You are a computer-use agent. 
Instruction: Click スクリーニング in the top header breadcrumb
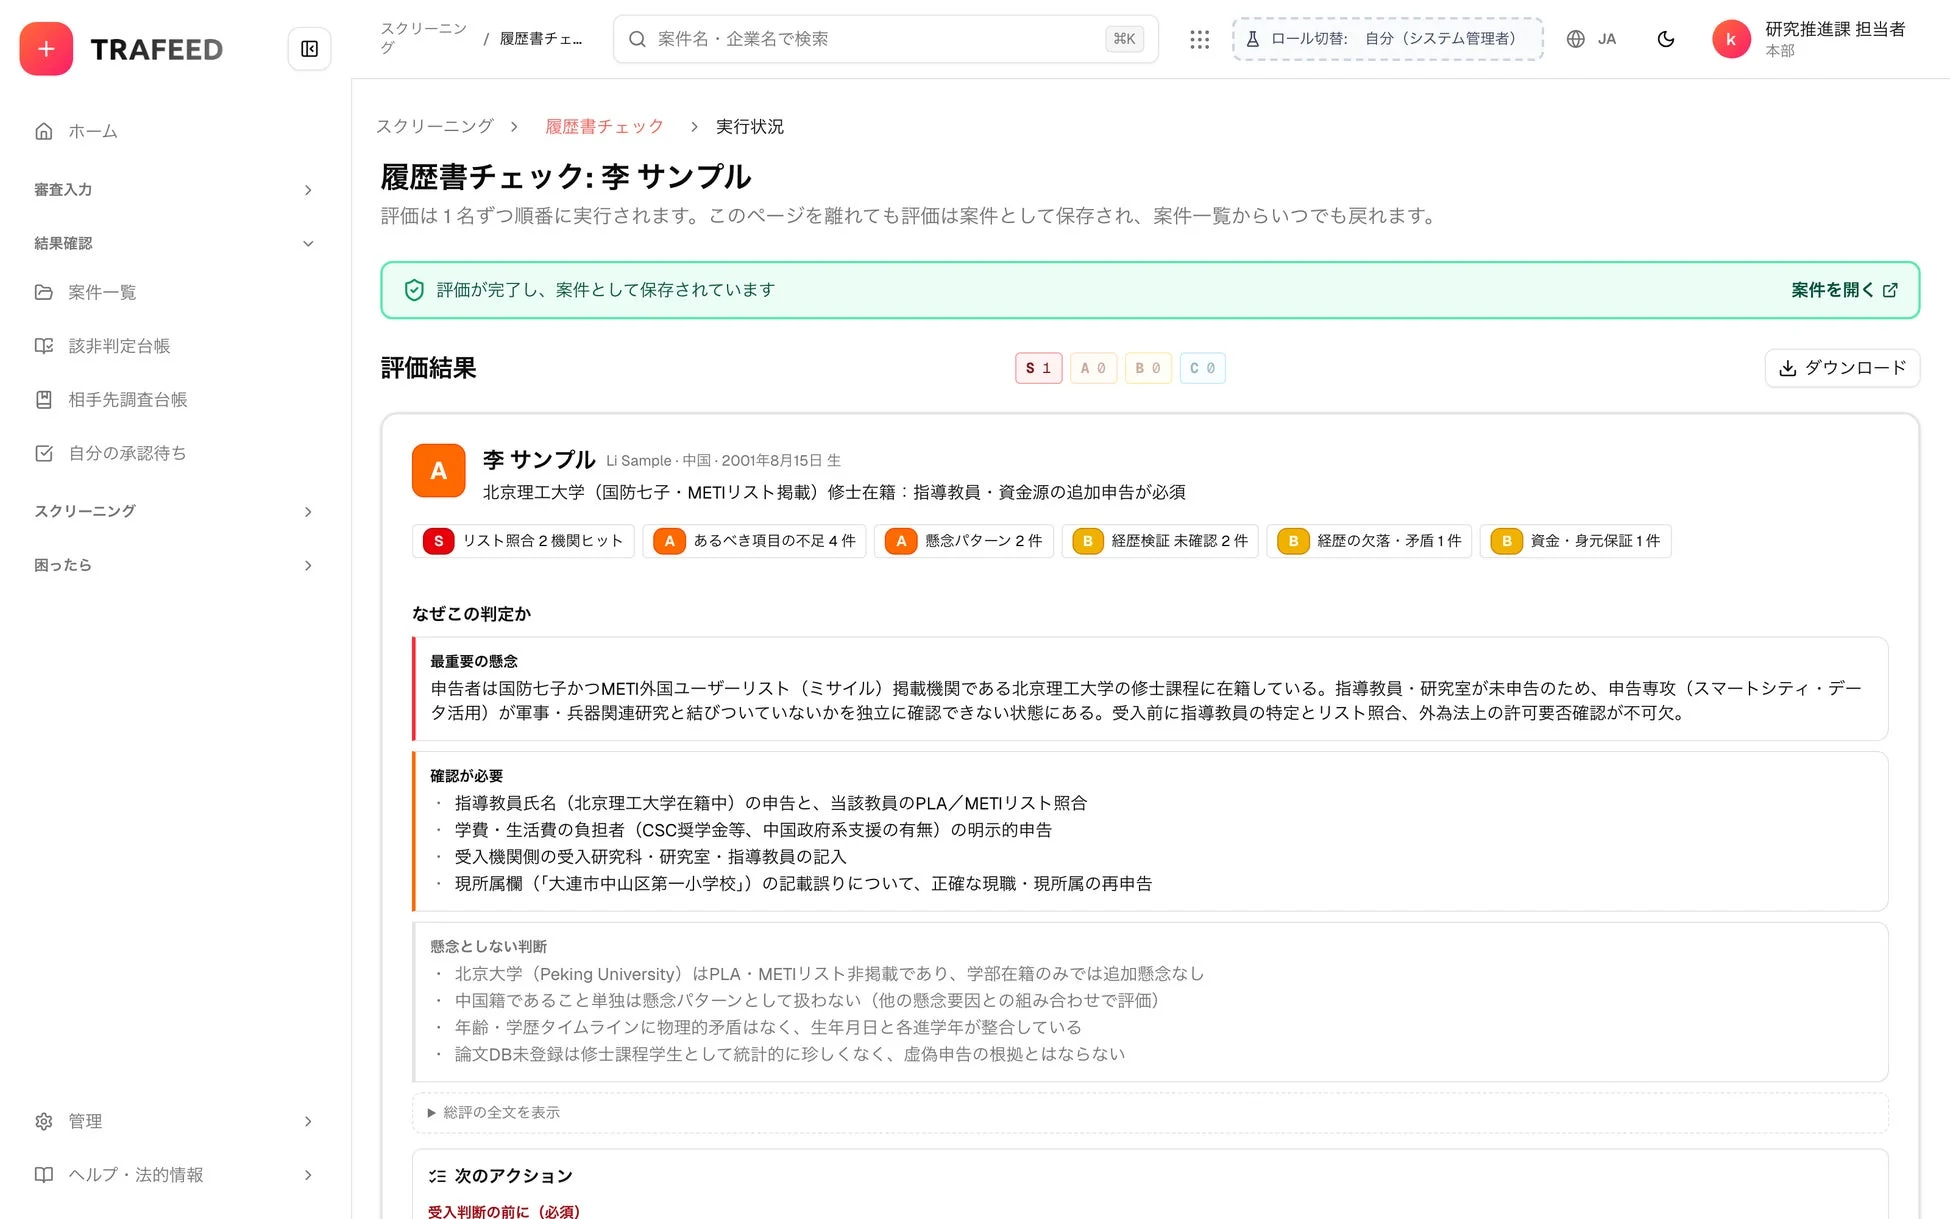pos(424,38)
